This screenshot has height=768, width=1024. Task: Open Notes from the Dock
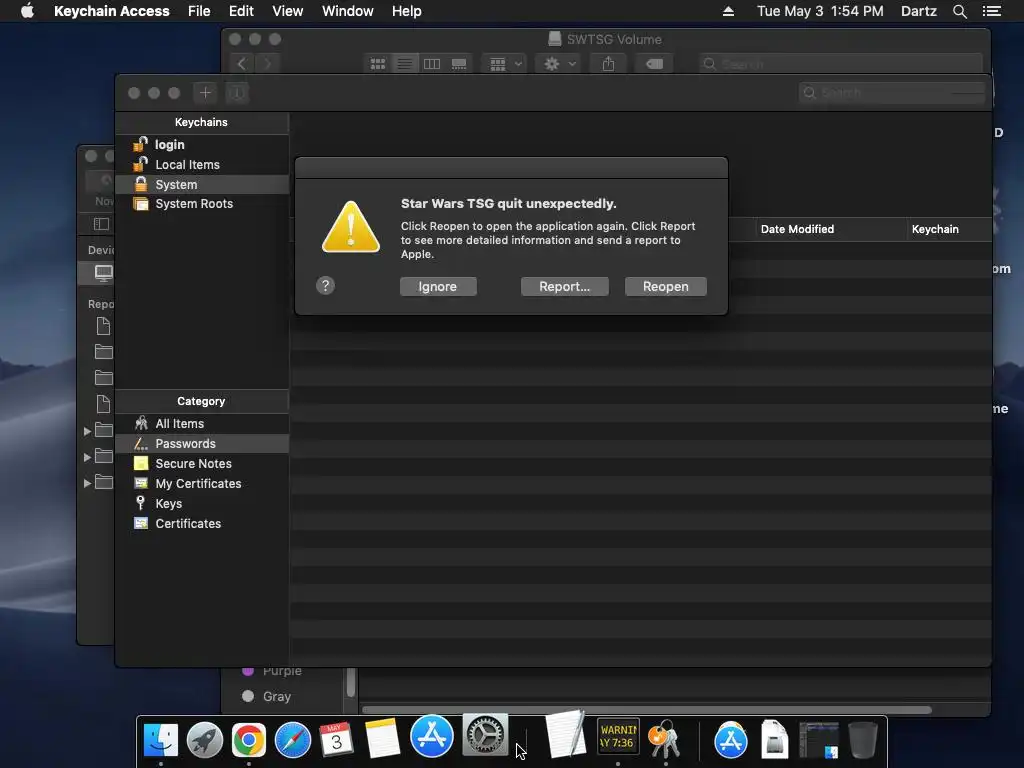click(x=382, y=739)
